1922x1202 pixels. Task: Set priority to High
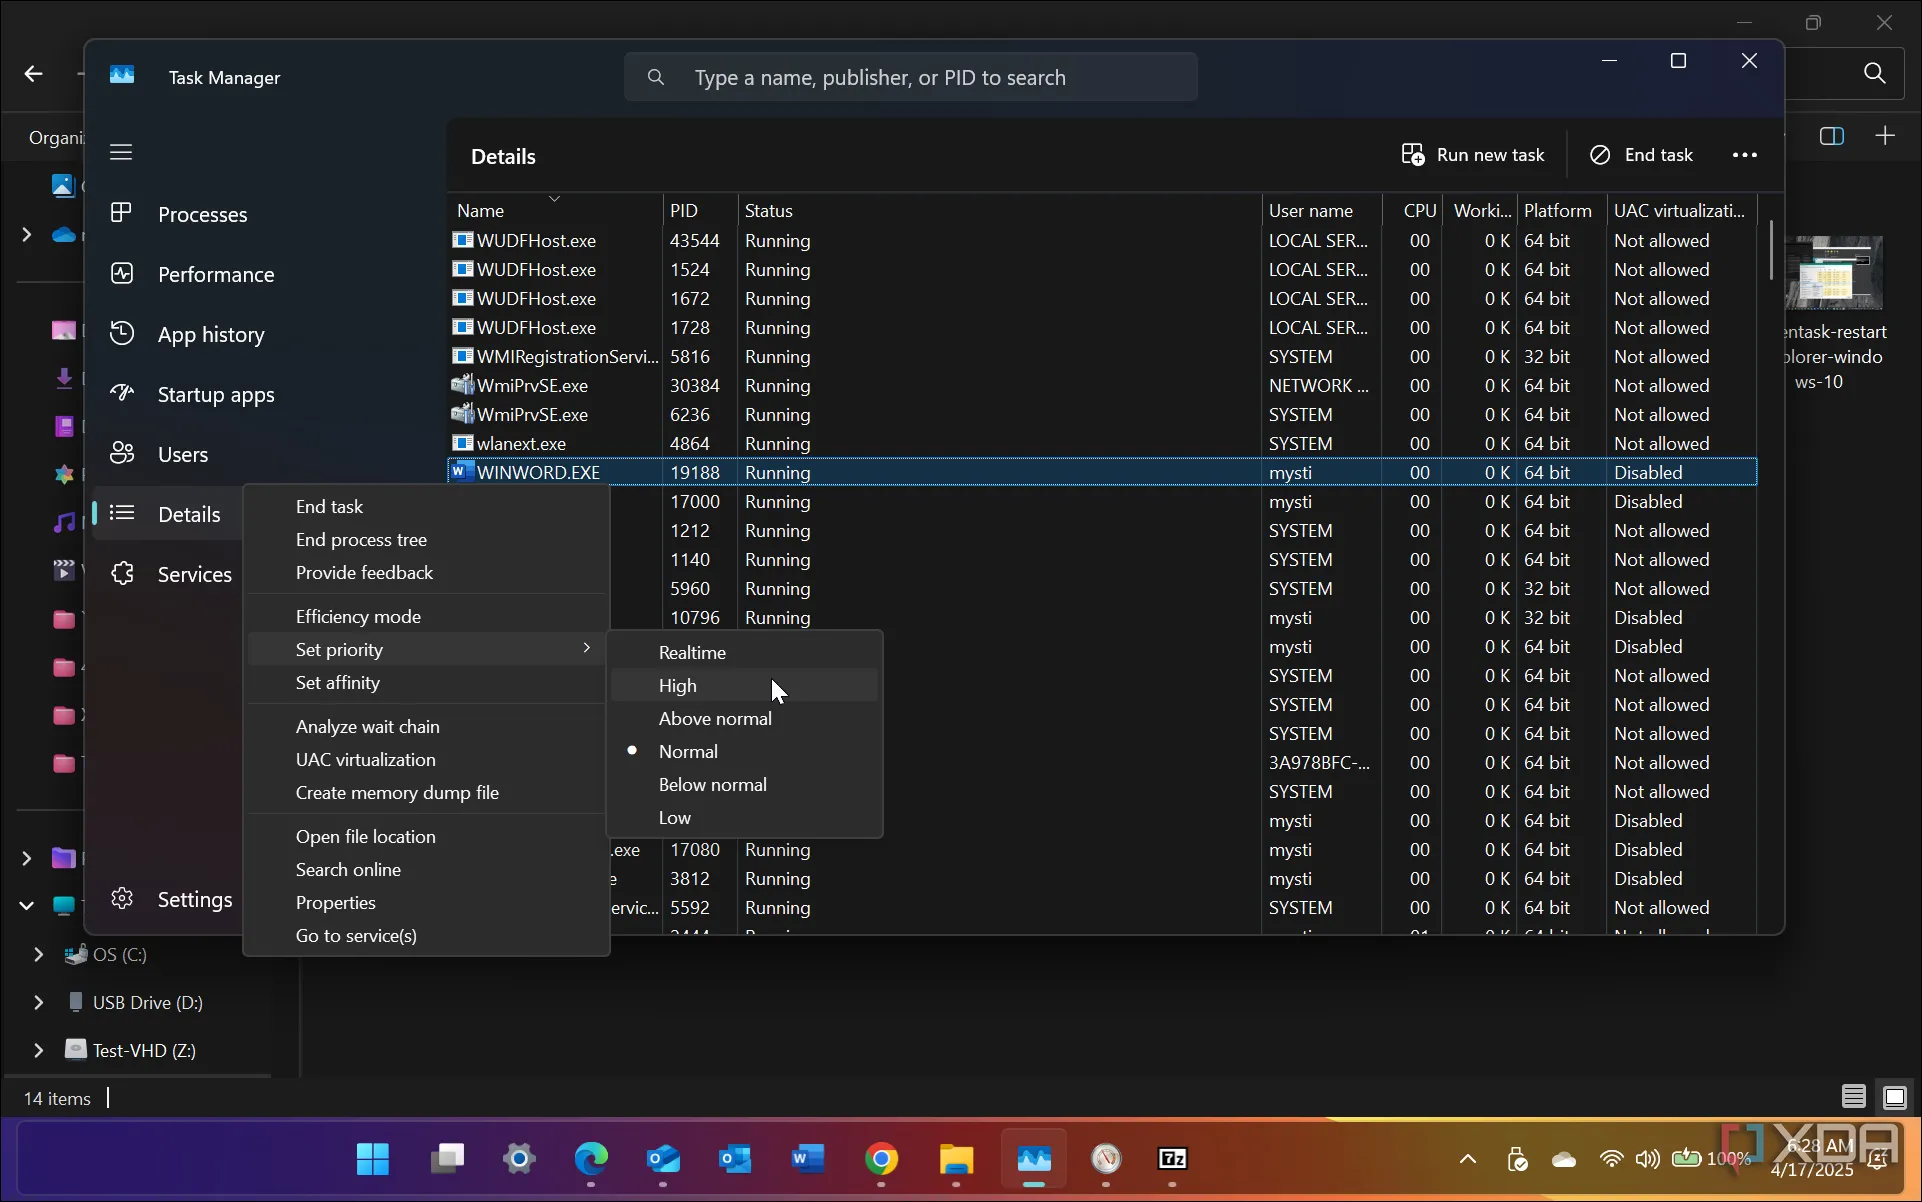coord(678,686)
